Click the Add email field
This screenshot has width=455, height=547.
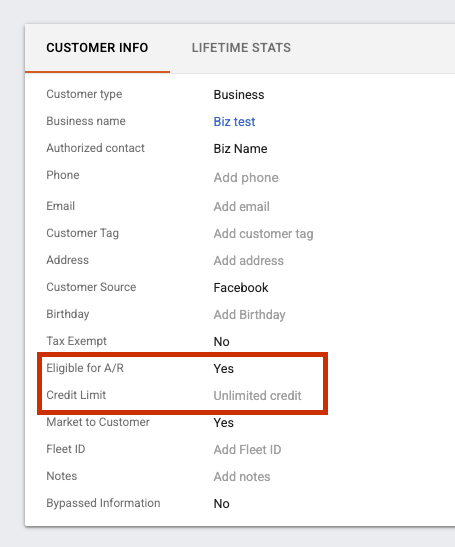click(x=241, y=207)
